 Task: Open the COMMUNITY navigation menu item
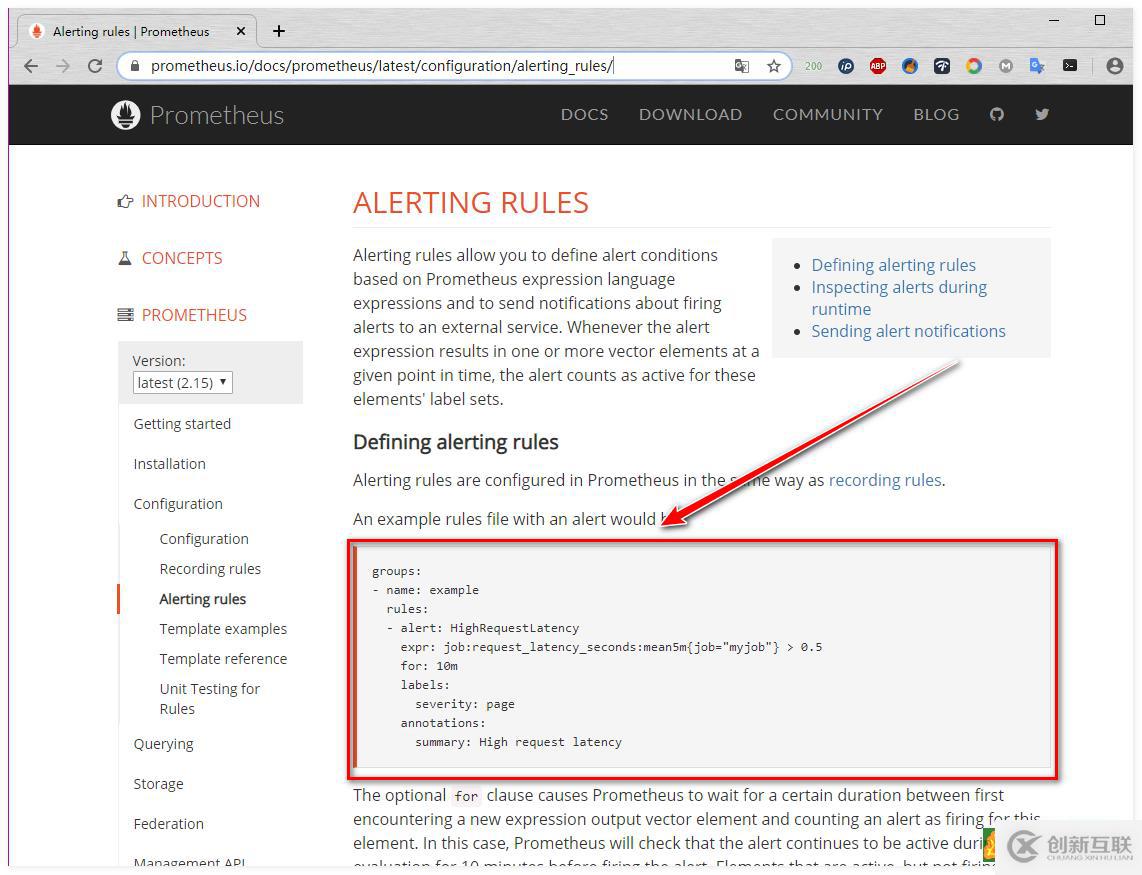(x=827, y=114)
